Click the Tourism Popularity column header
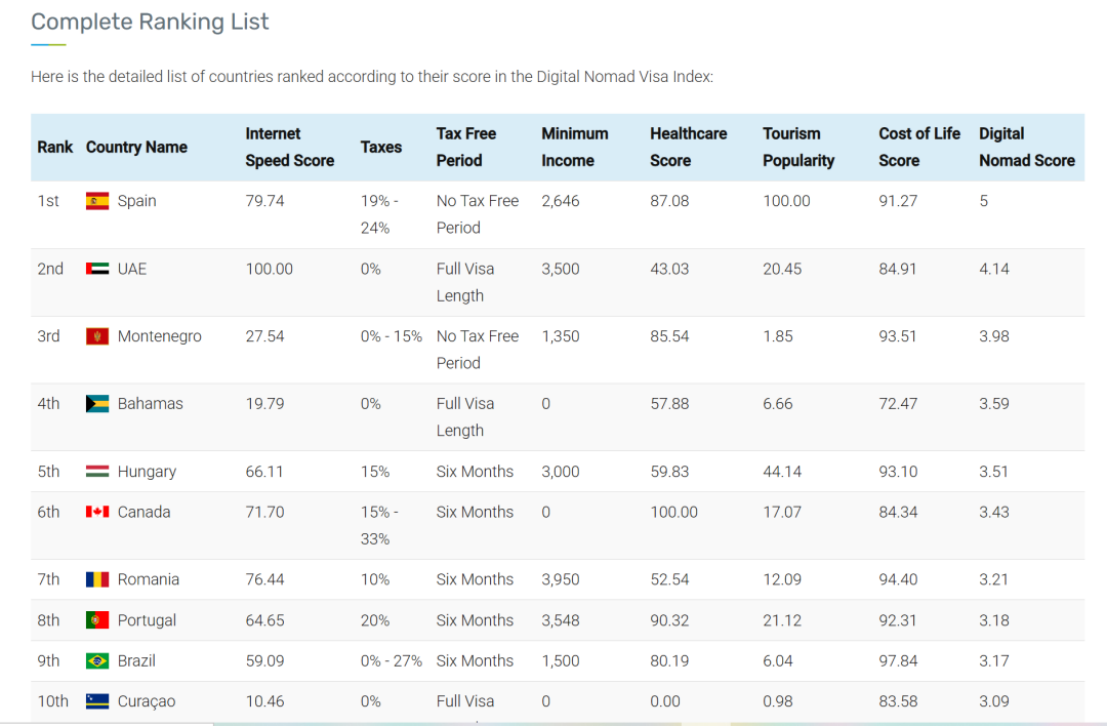This screenshot has width=1108, height=726. [x=798, y=147]
